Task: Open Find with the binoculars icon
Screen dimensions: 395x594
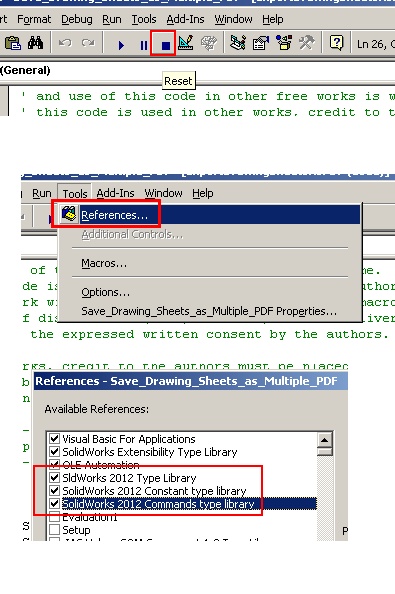Action: tap(35, 43)
